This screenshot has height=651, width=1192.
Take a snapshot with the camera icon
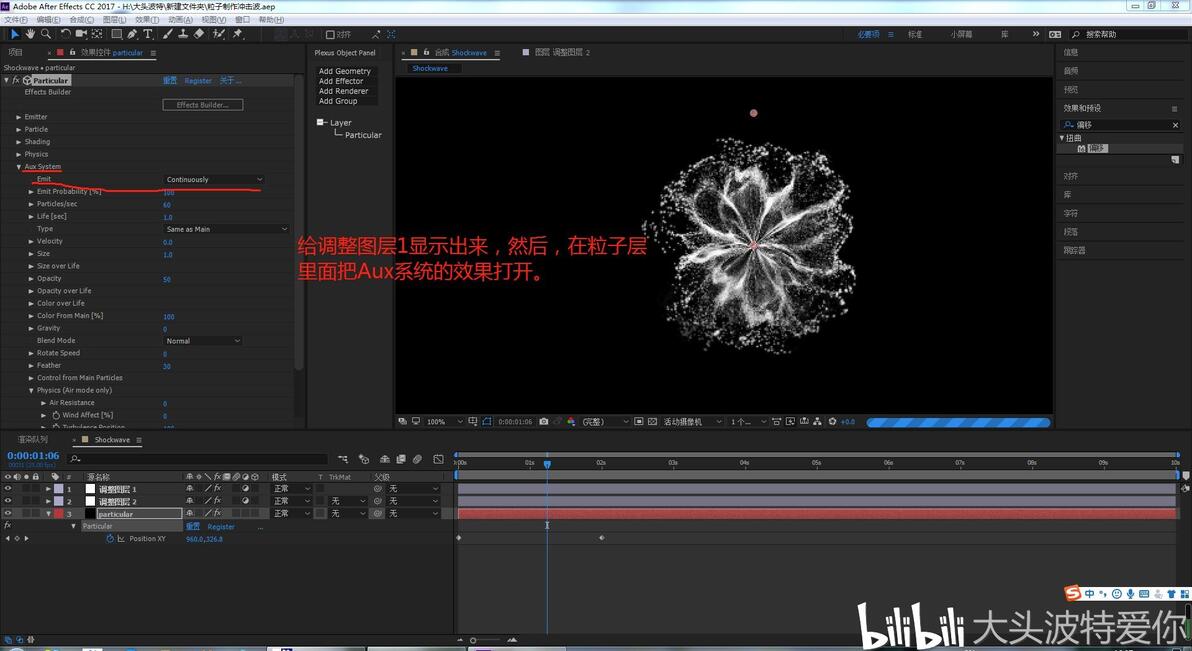click(x=544, y=421)
